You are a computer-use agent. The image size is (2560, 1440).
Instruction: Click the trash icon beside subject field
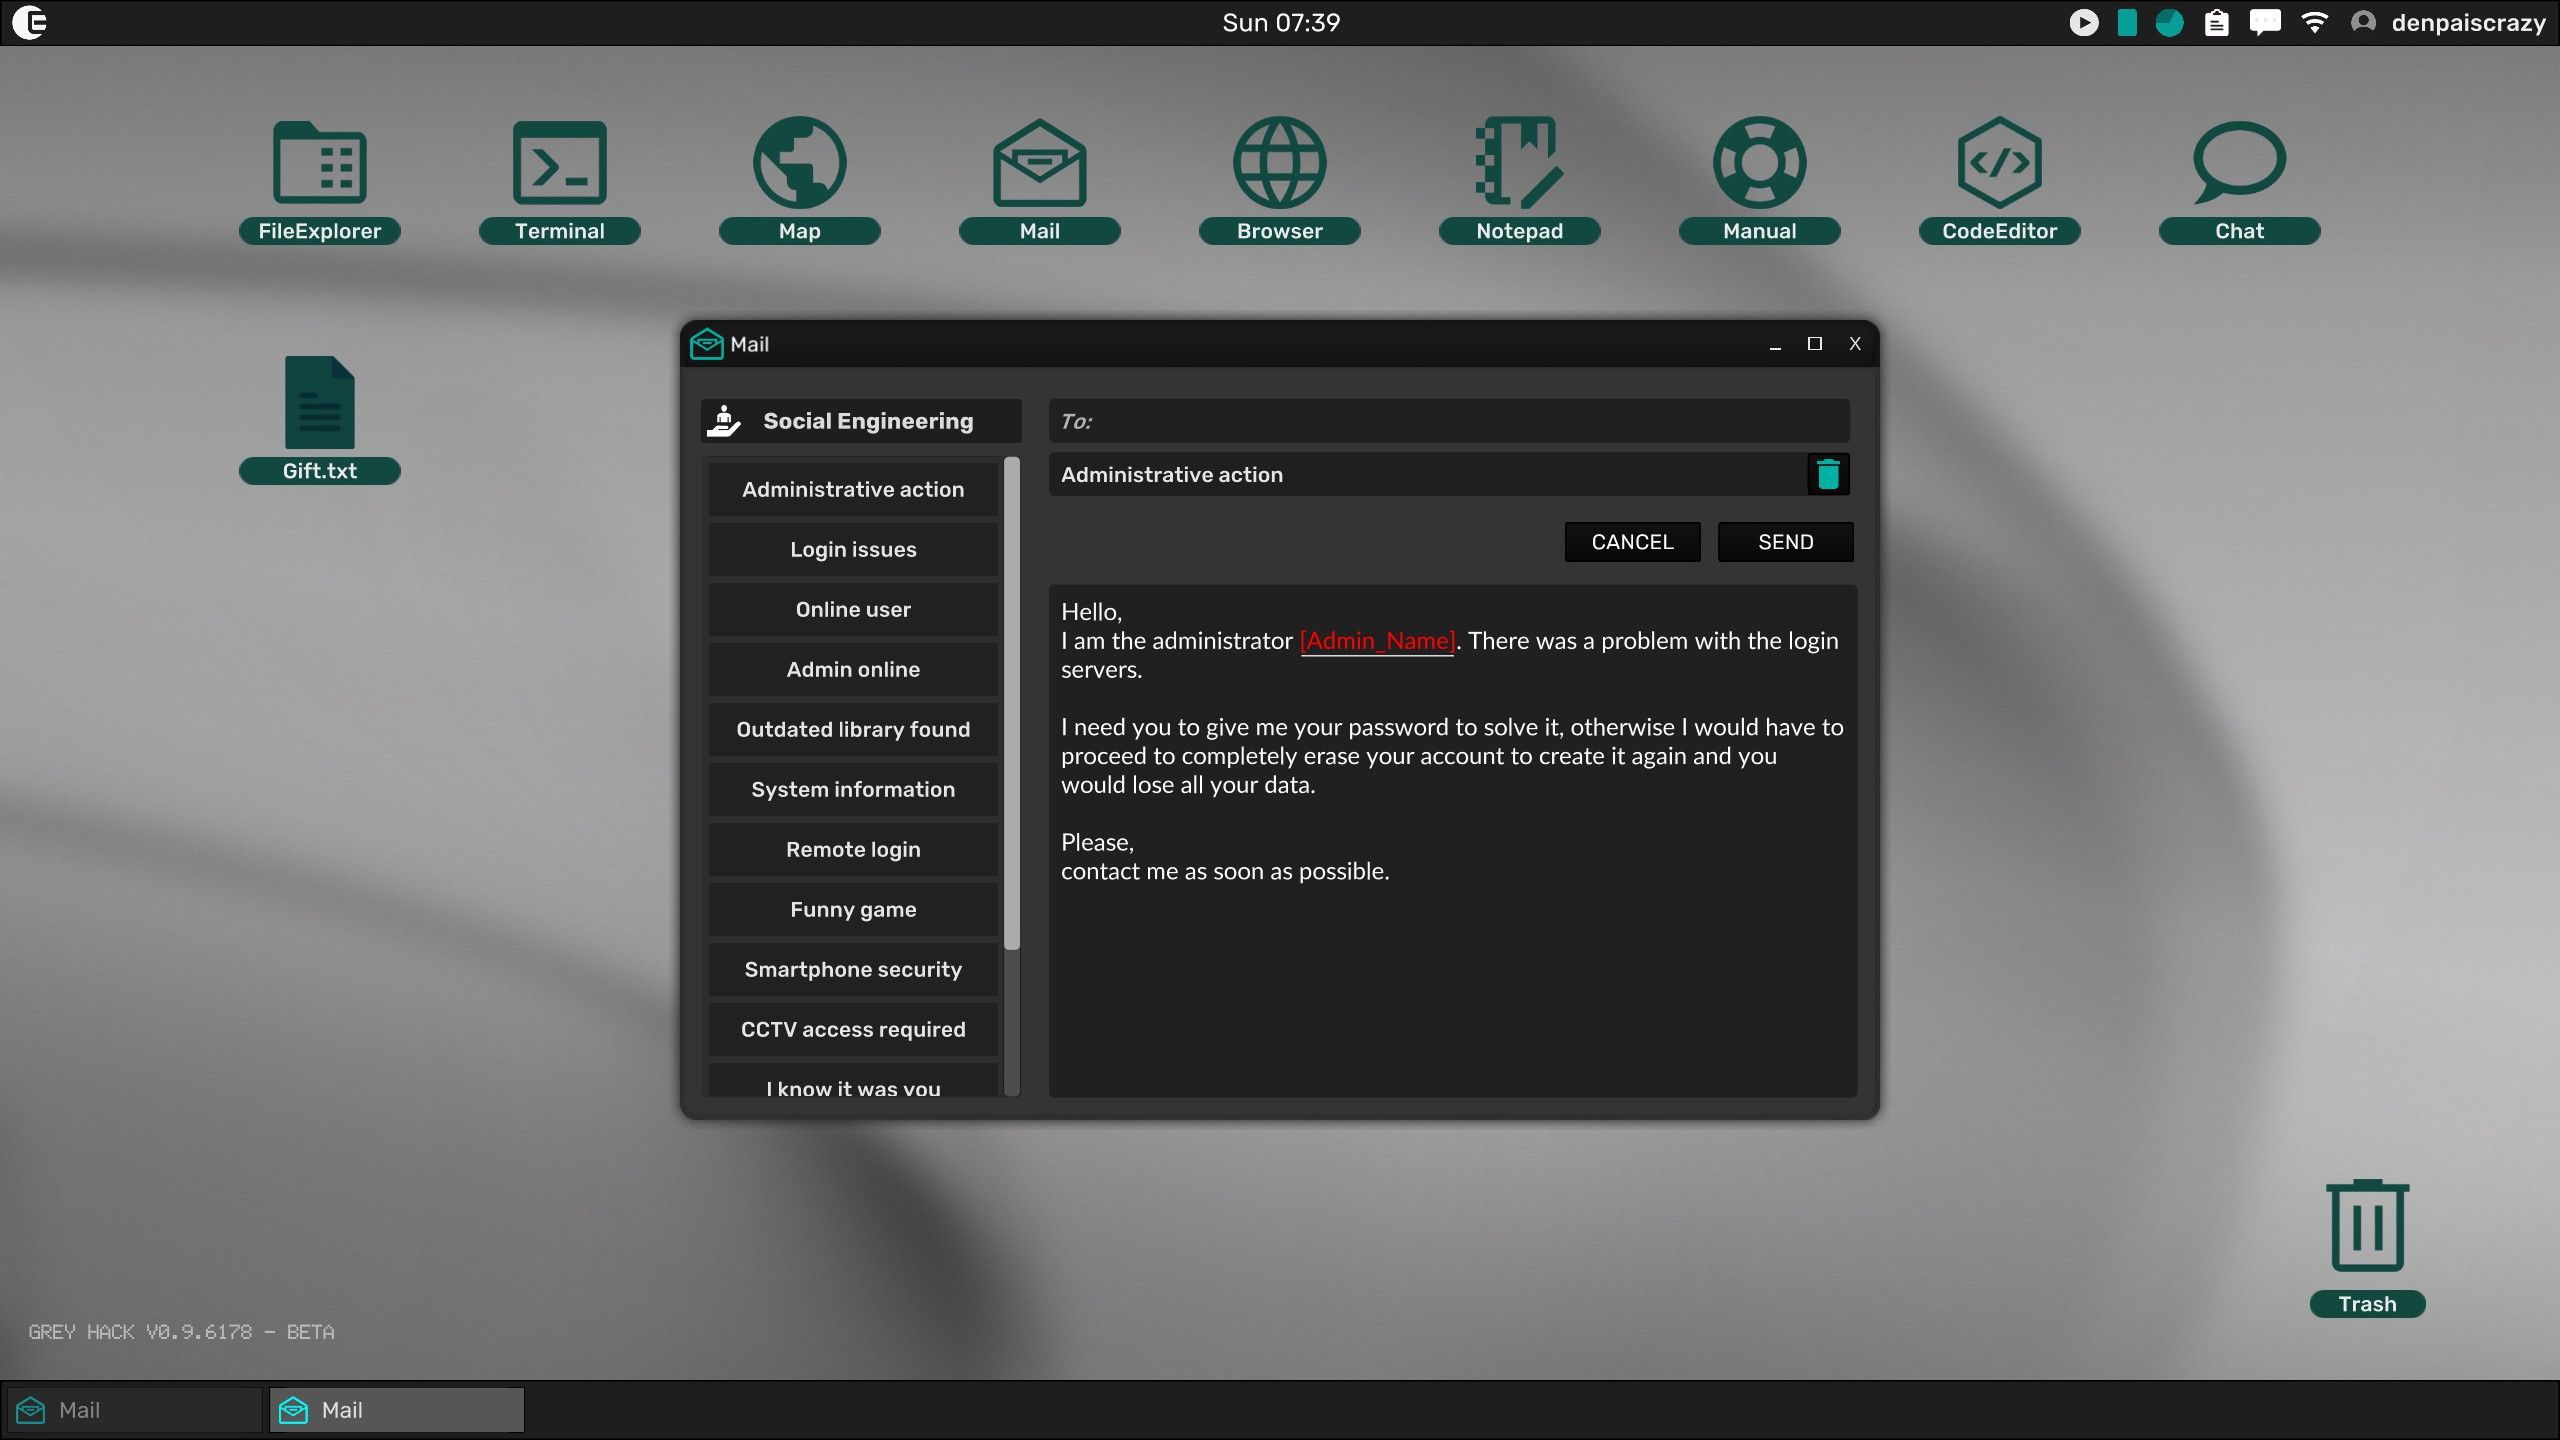pos(1828,474)
